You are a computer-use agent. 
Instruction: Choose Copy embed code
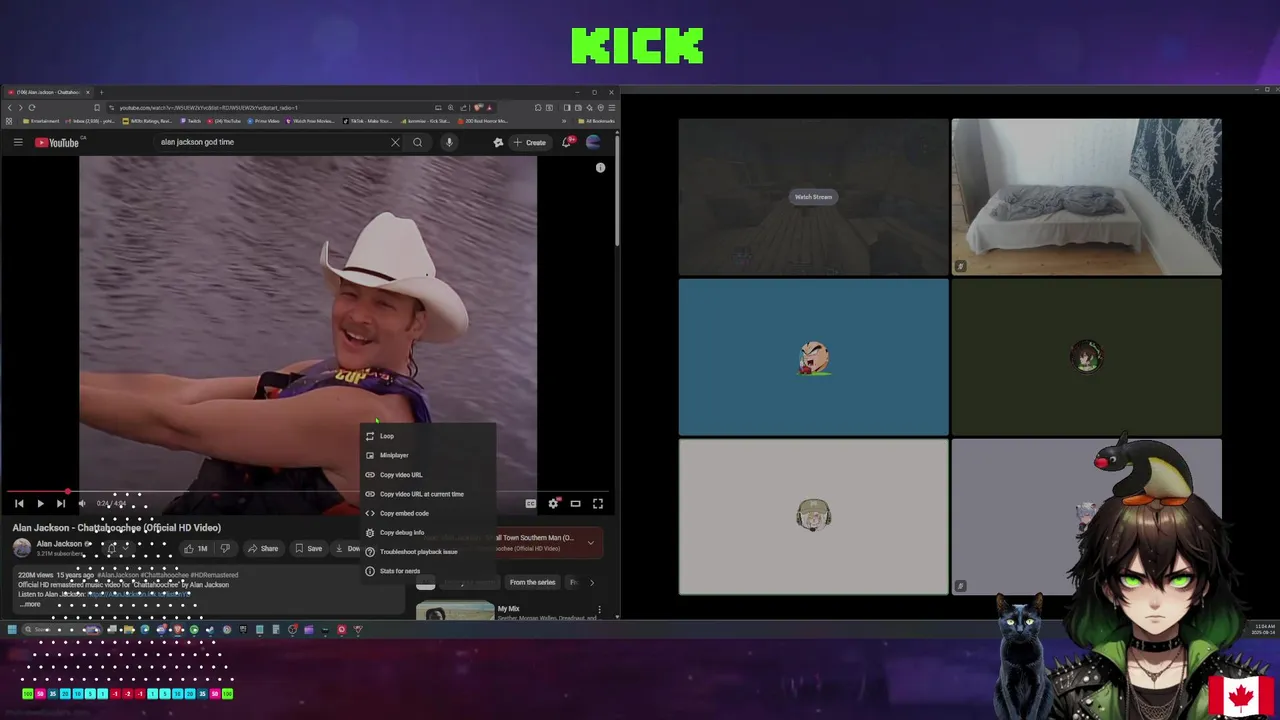[x=428, y=513]
